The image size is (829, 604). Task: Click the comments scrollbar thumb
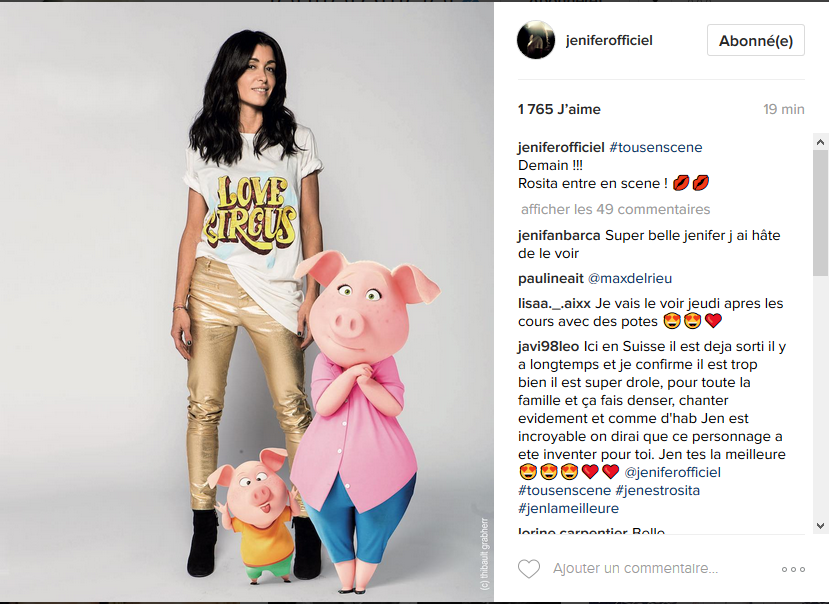(820, 213)
